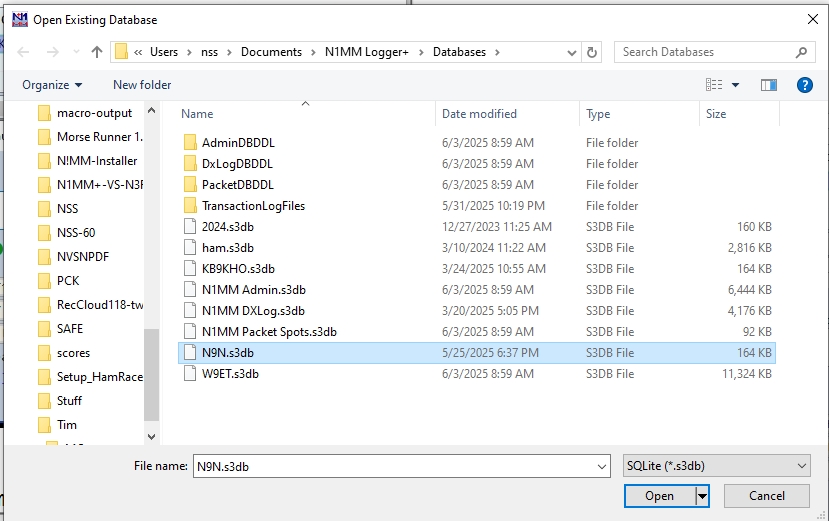Click the Up one level arrow
This screenshot has height=521, width=829.
97,52
